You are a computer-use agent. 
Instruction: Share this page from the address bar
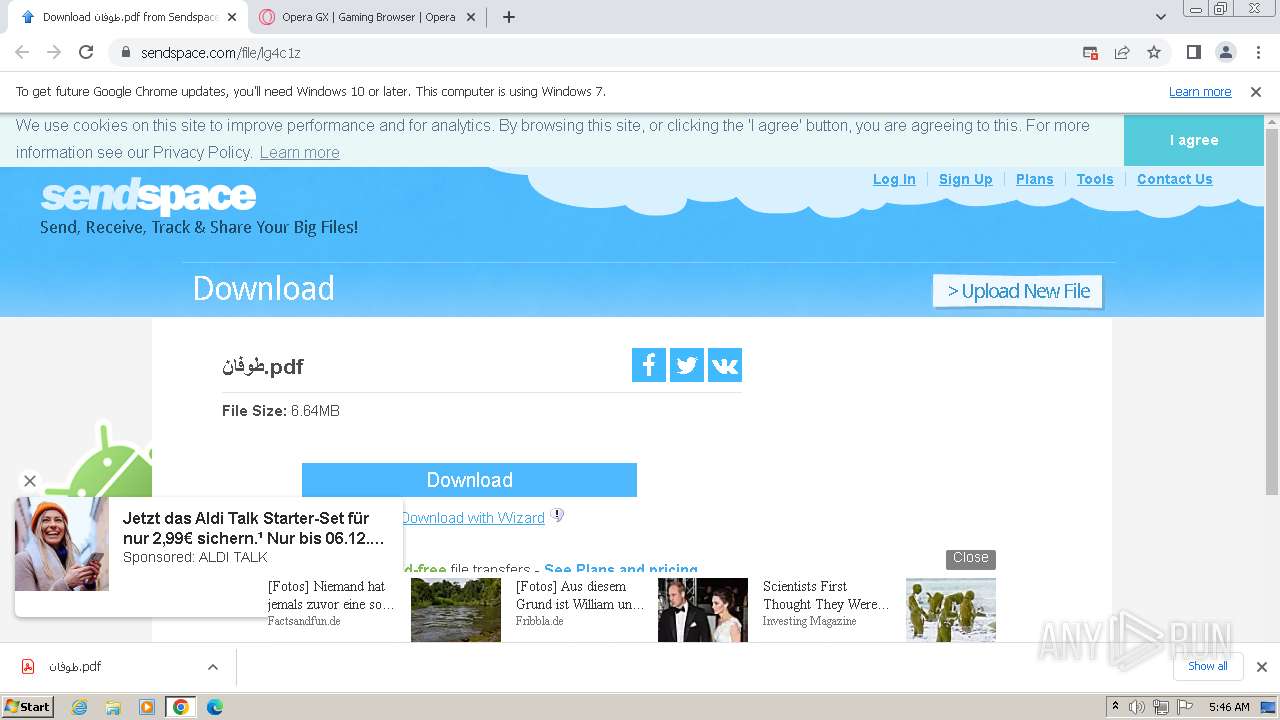pos(1122,52)
